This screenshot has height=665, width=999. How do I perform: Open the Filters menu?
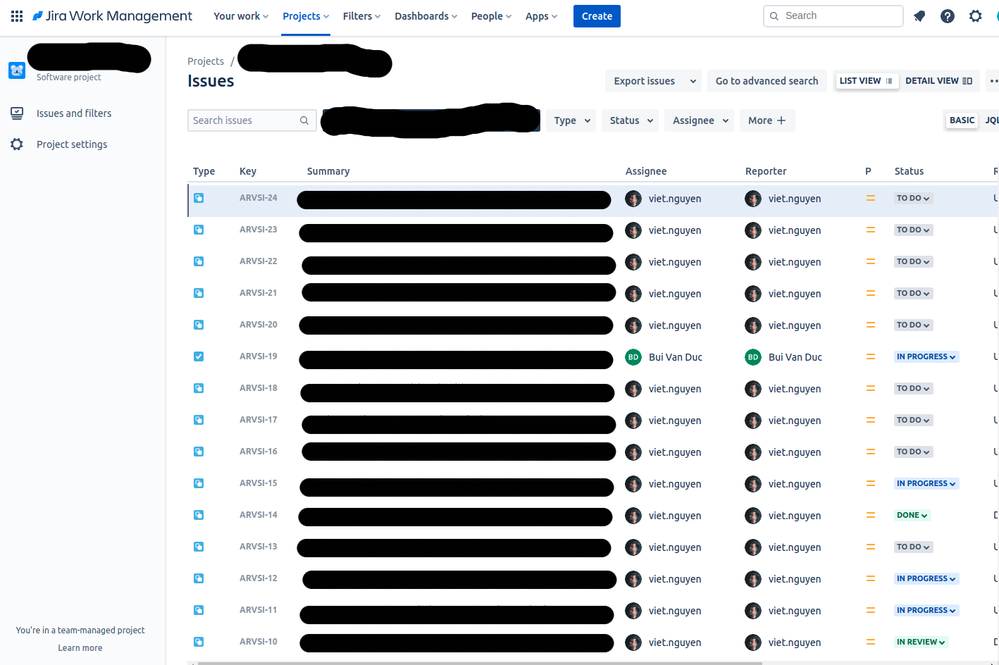click(361, 16)
